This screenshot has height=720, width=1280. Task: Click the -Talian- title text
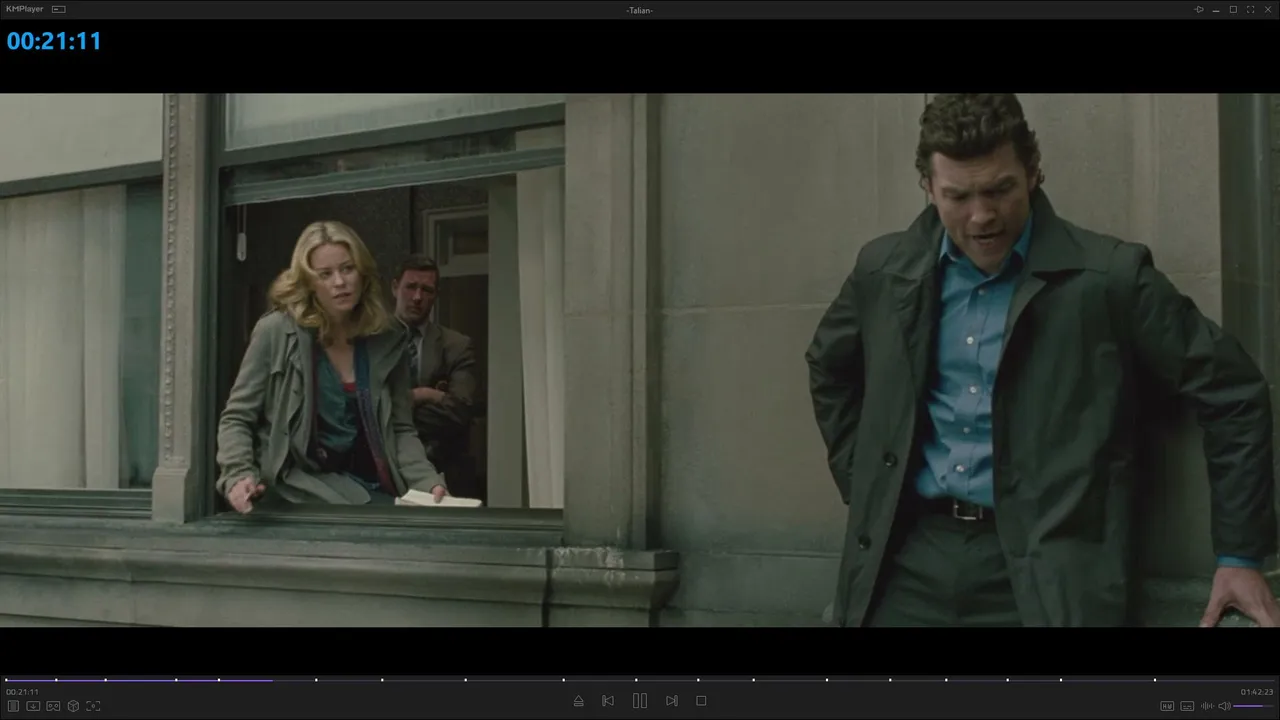tap(640, 10)
